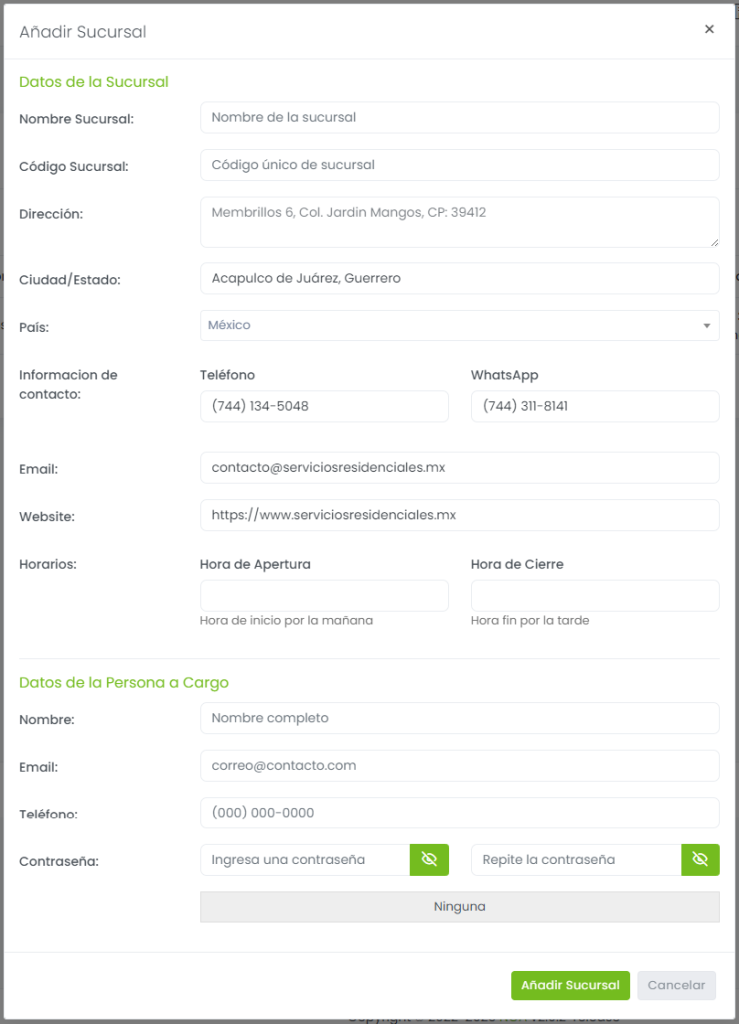
Task: Click the Cancelar button
Action: coord(676,985)
